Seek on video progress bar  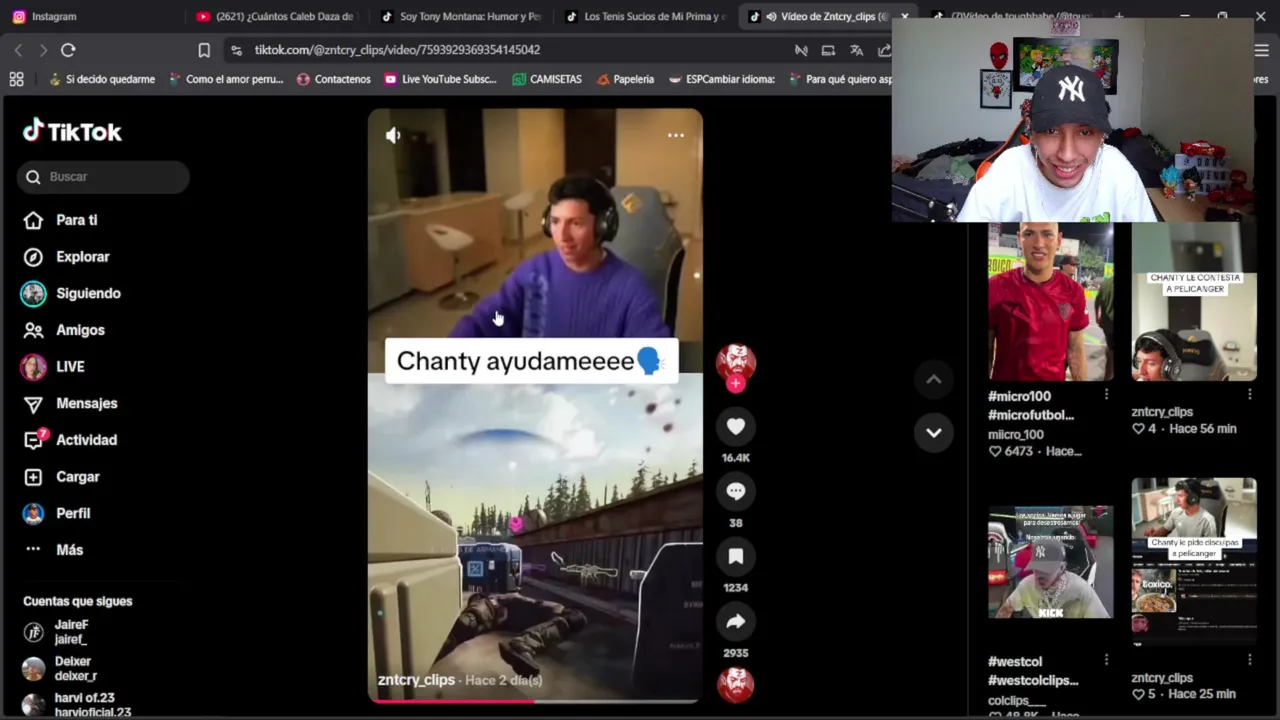(x=535, y=701)
